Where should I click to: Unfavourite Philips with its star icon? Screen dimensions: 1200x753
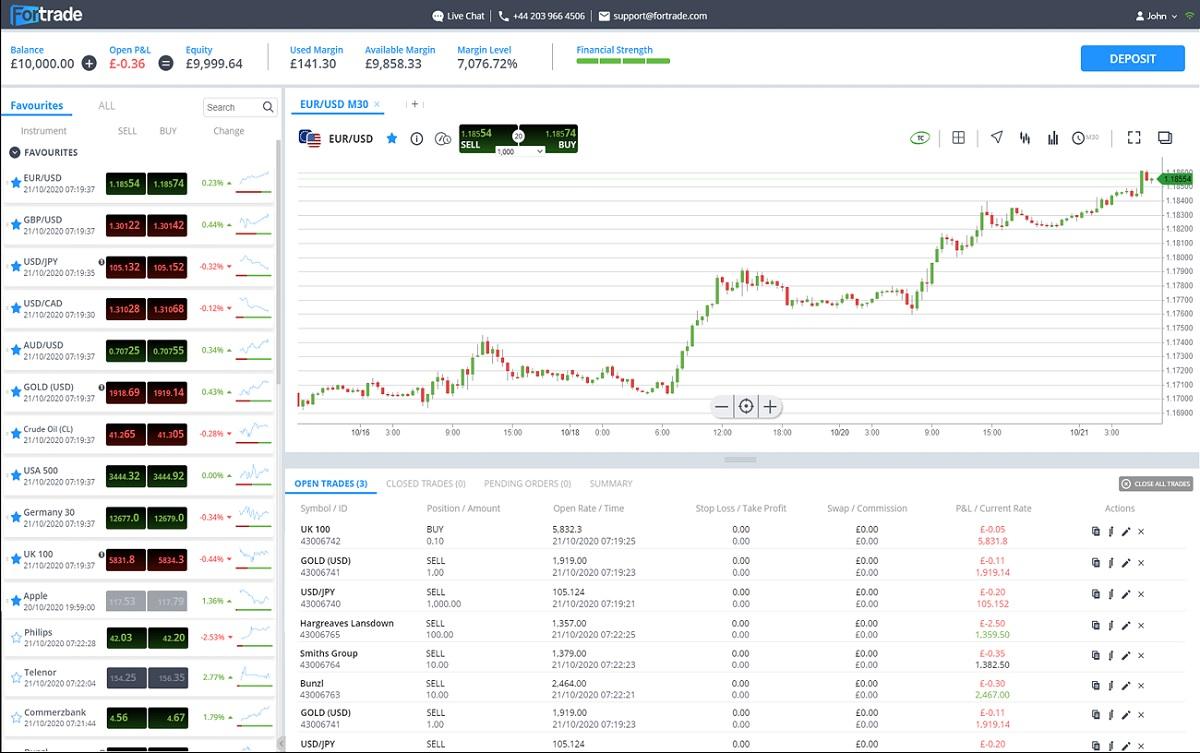pos(16,637)
